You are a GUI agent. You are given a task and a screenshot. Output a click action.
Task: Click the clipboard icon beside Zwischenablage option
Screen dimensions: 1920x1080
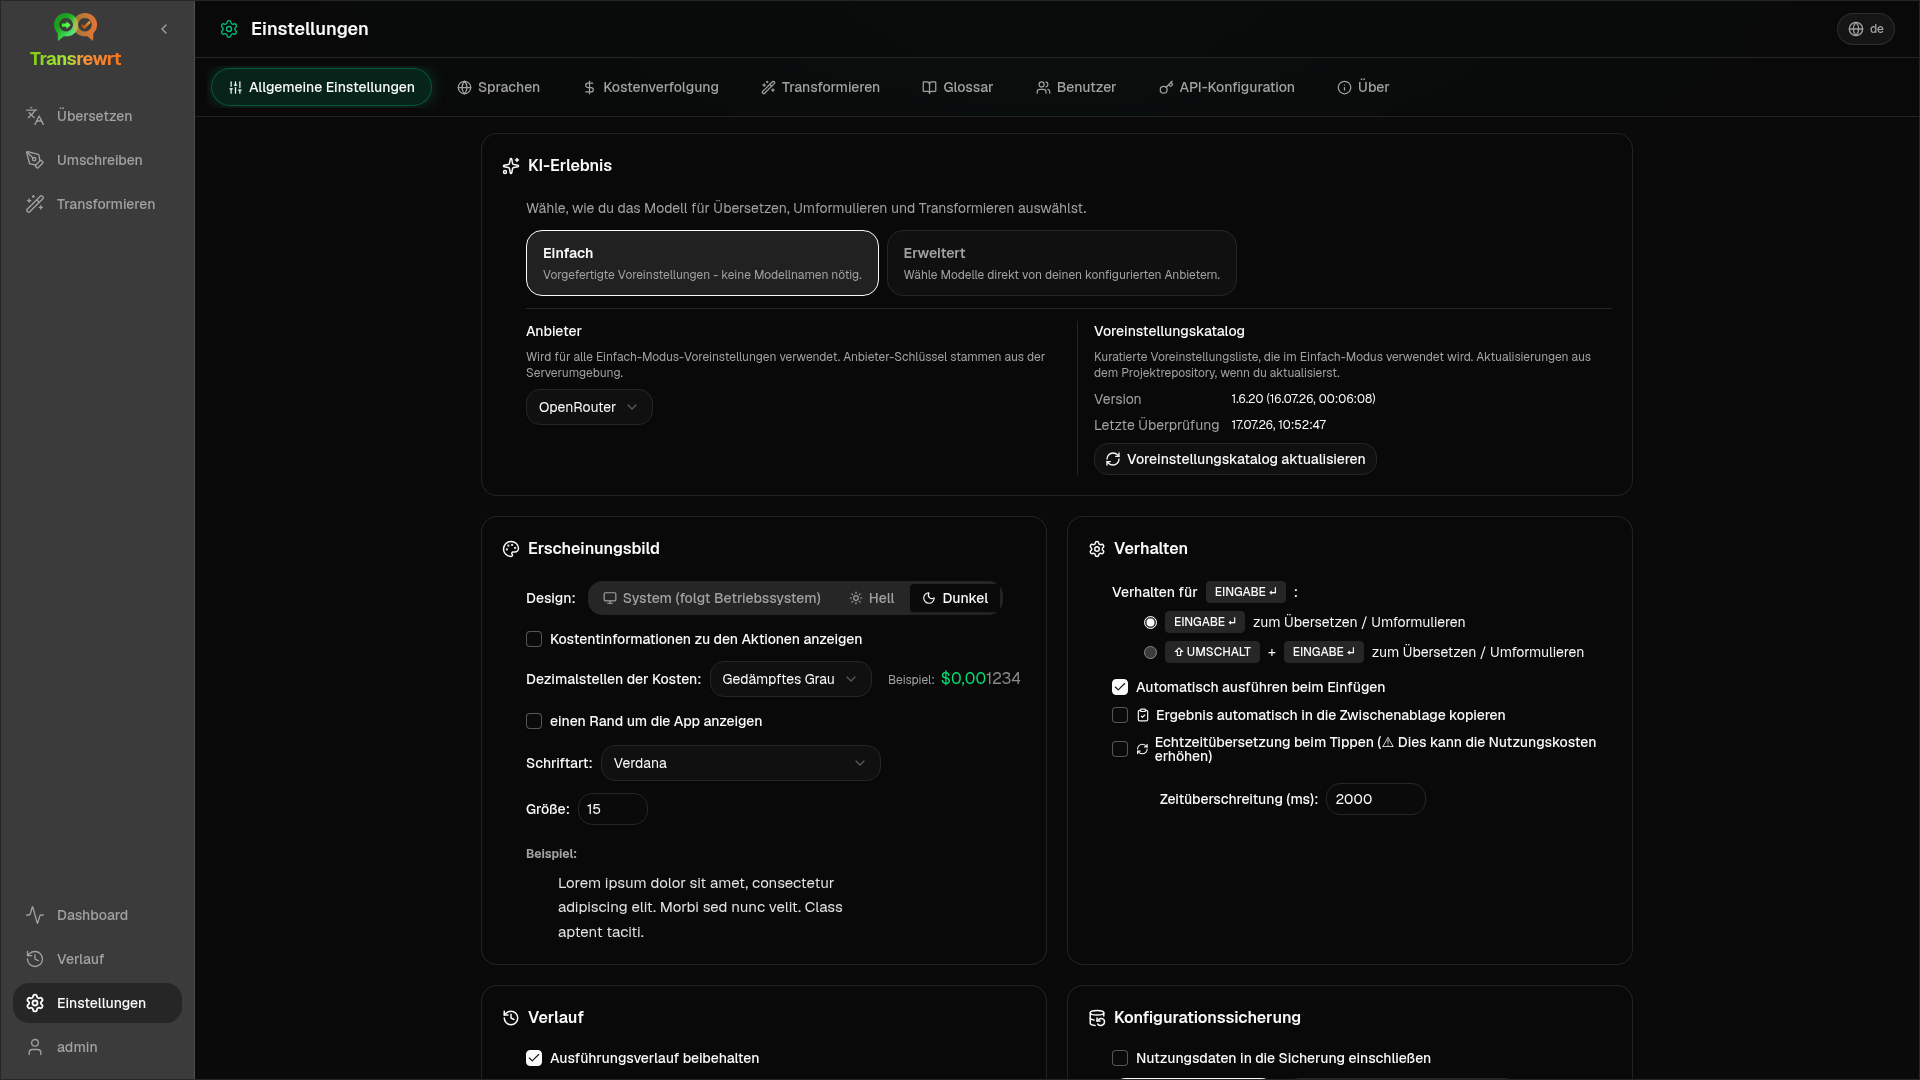tap(1143, 715)
